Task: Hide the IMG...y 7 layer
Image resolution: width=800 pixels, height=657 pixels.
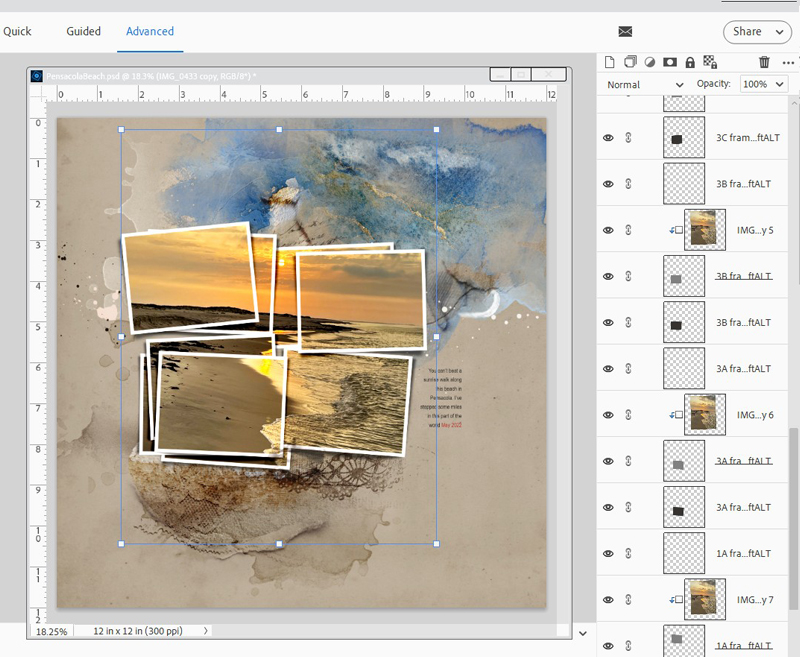Action: pyautogui.click(x=608, y=599)
